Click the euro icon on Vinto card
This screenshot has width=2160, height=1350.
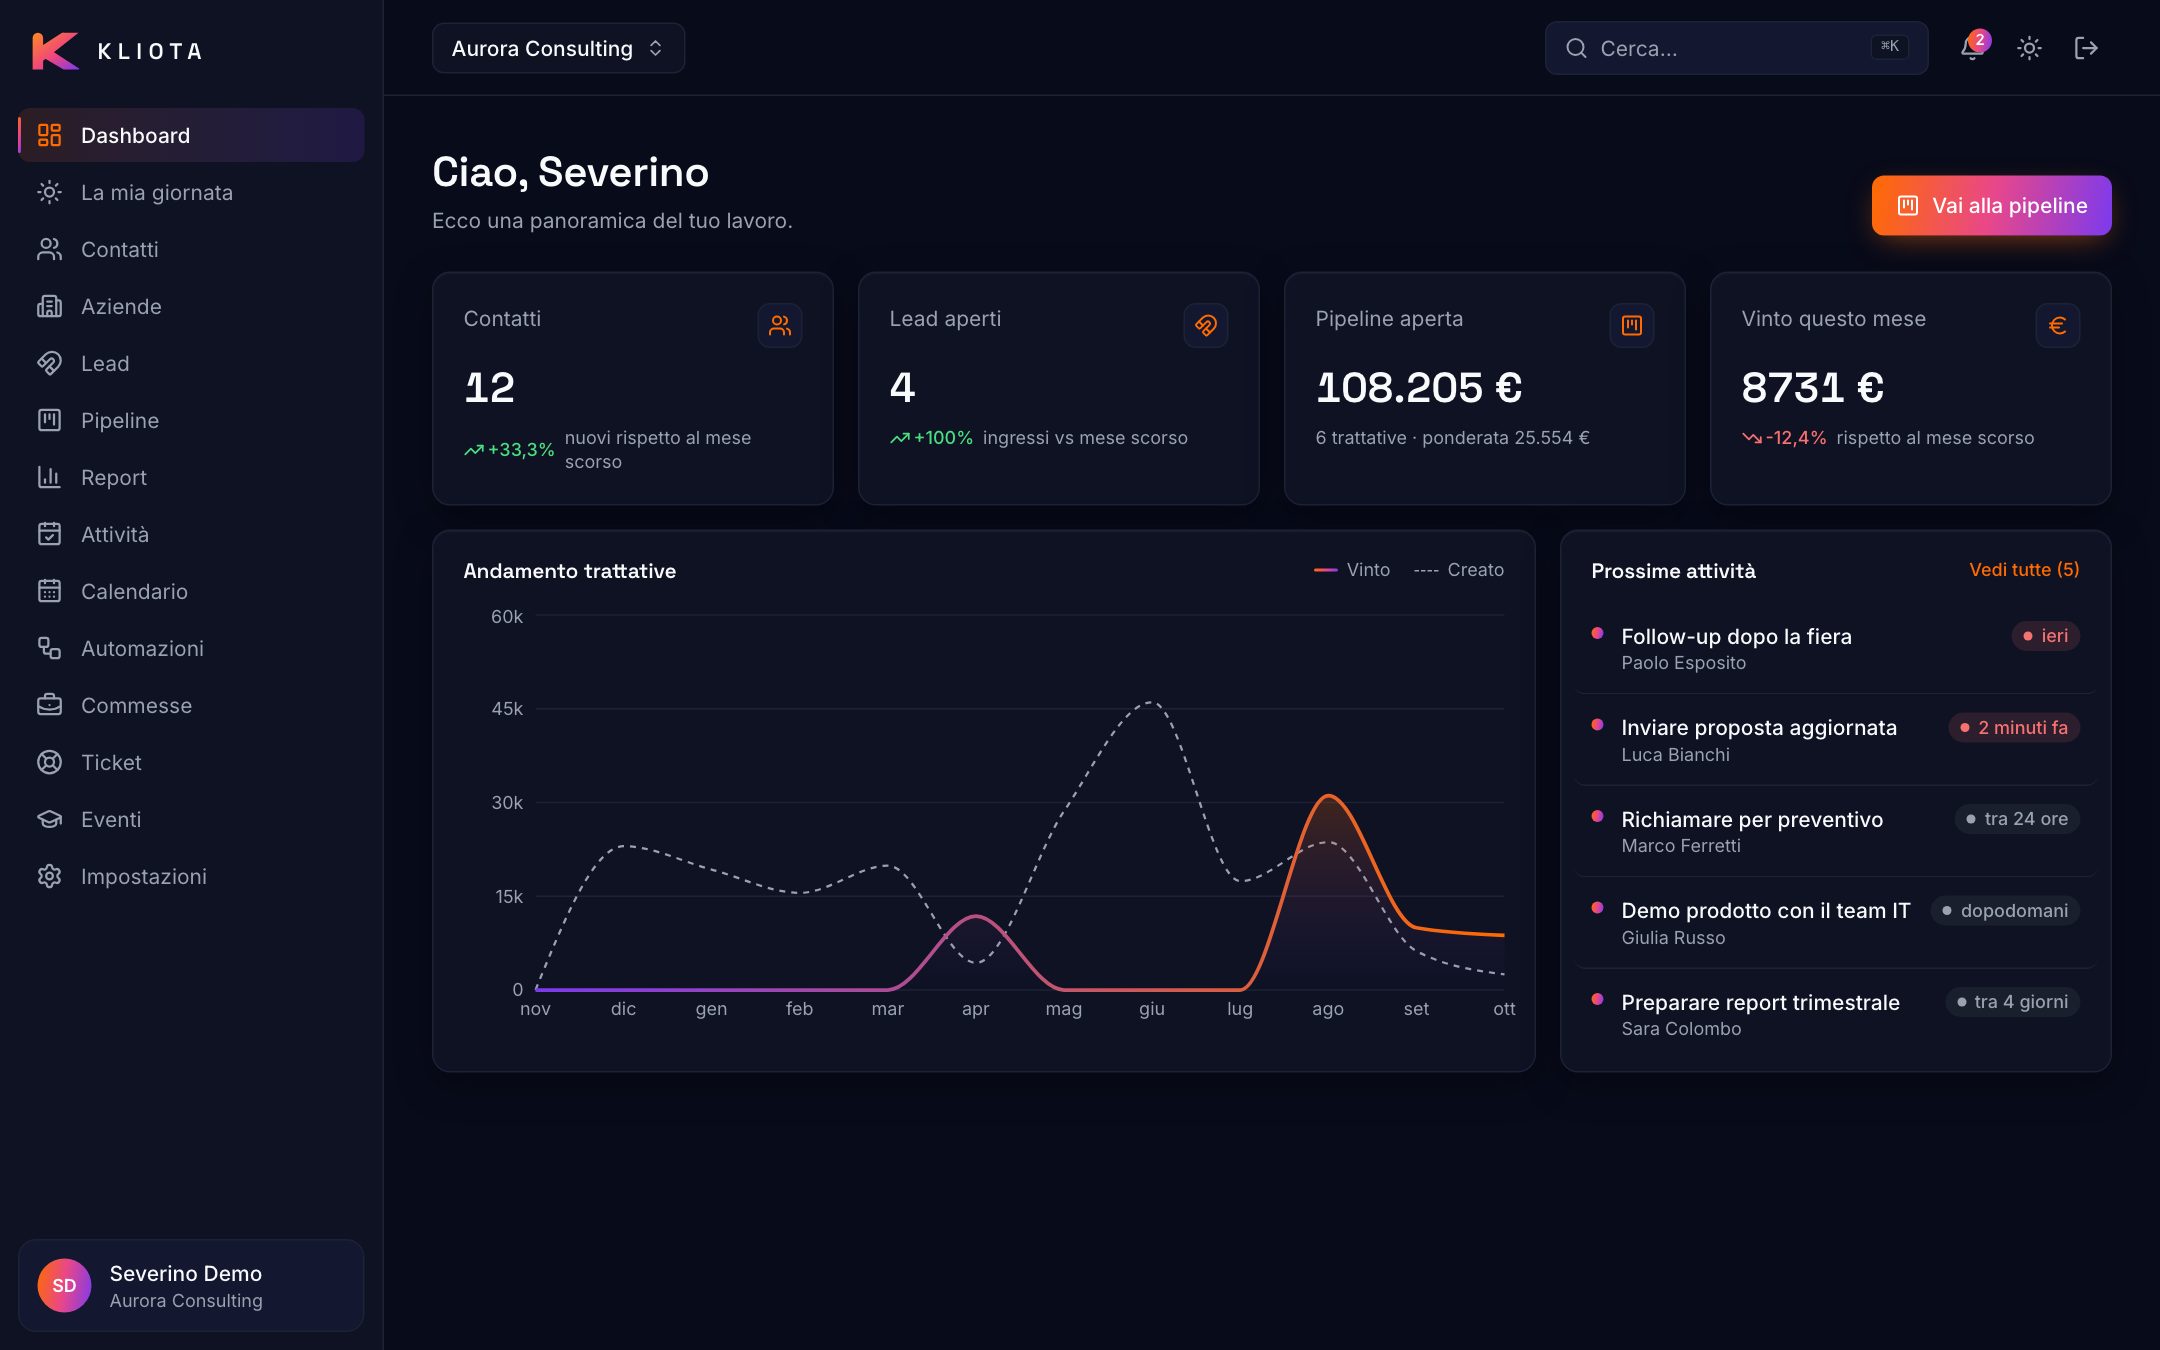click(x=2058, y=325)
